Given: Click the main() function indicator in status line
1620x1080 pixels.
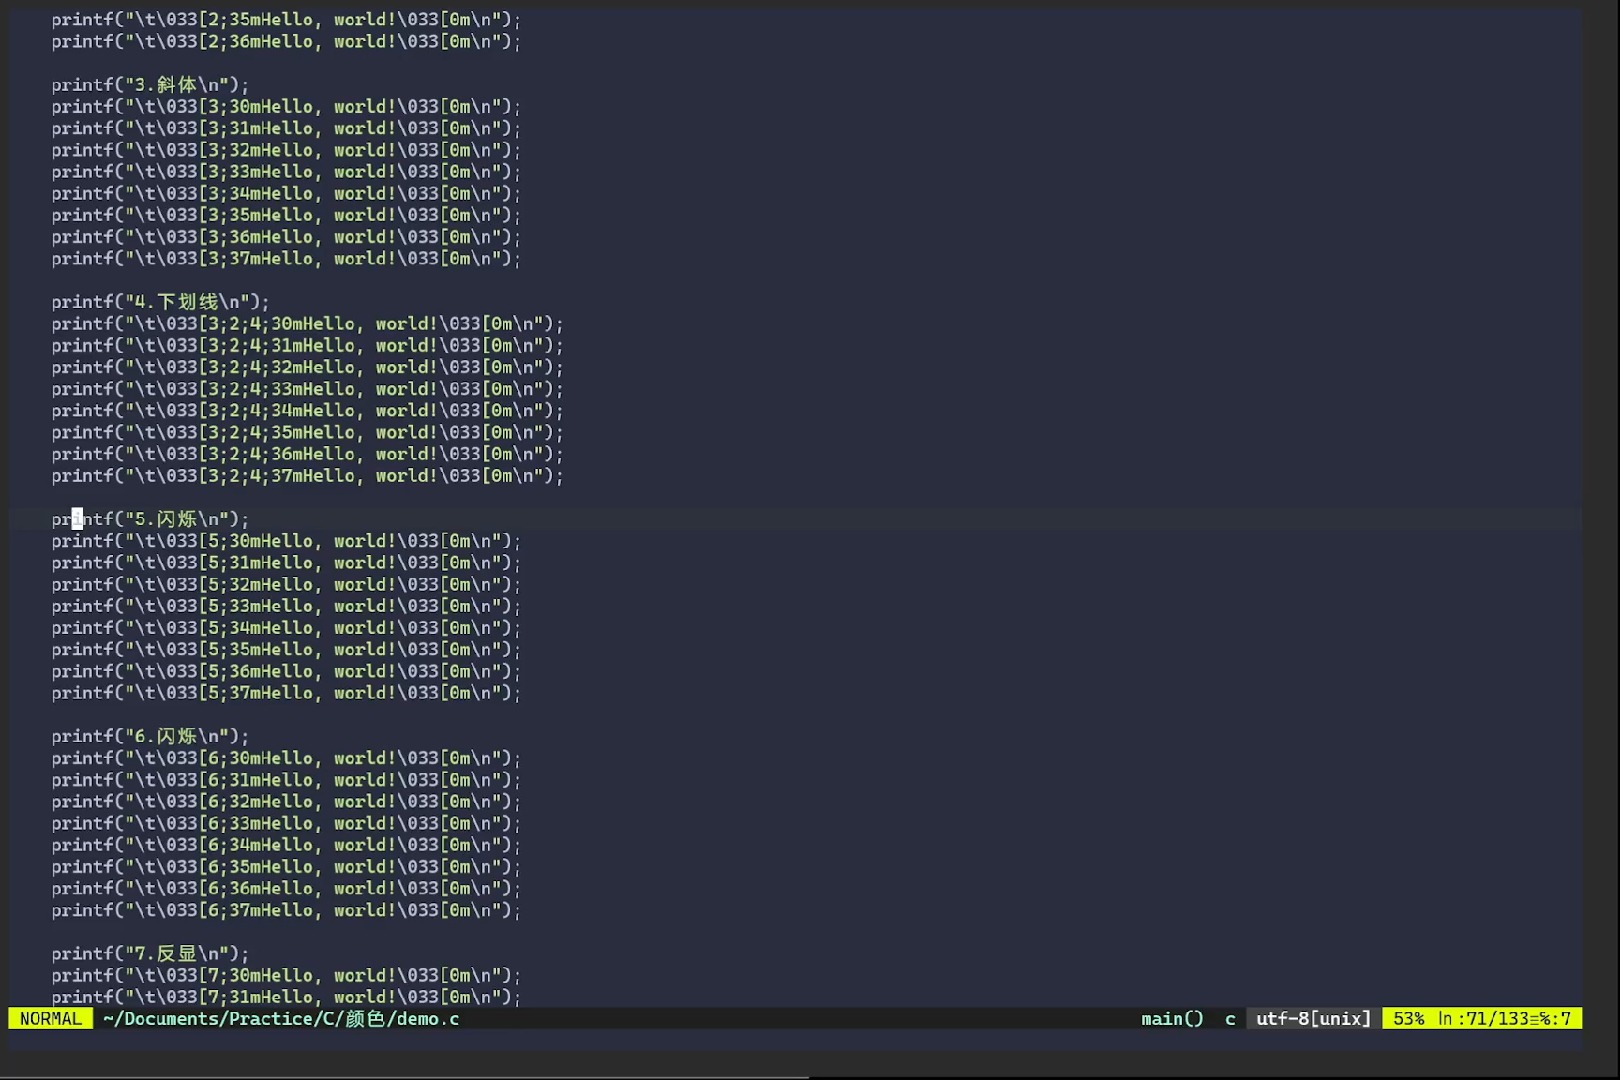Looking at the screenshot, I should pyautogui.click(x=1172, y=1018).
